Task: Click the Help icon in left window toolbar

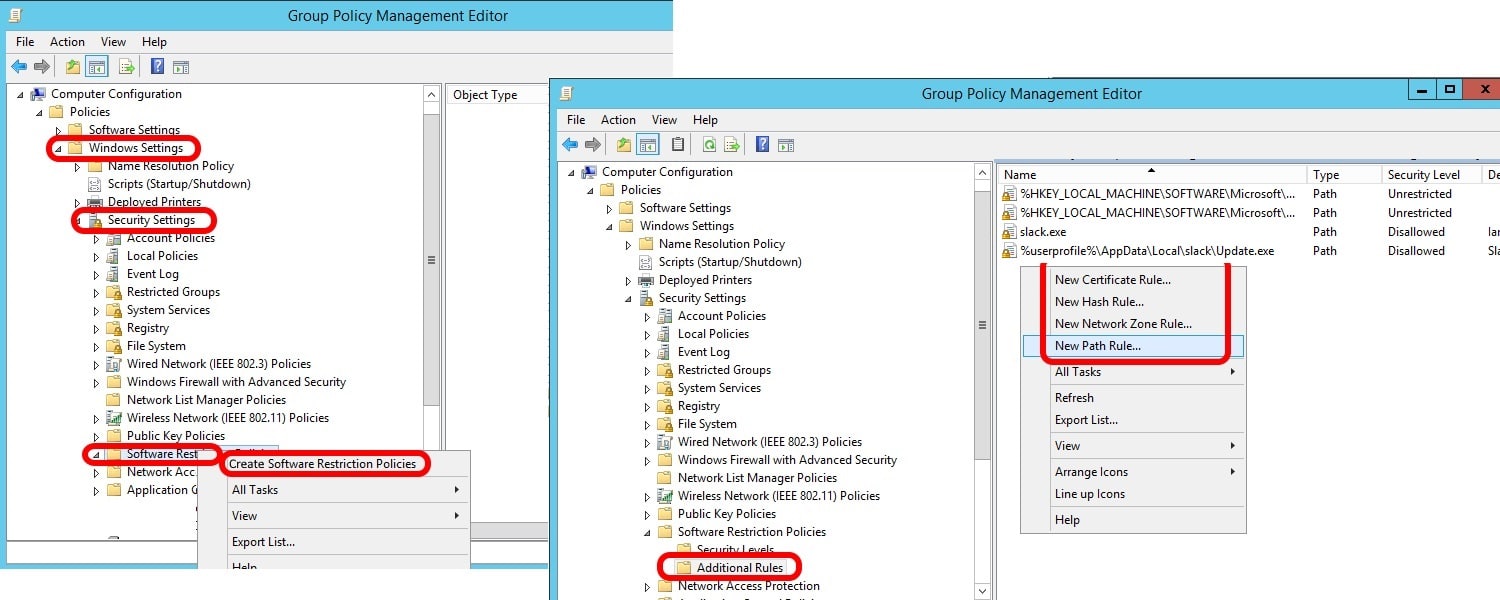Action: [x=157, y=67]
